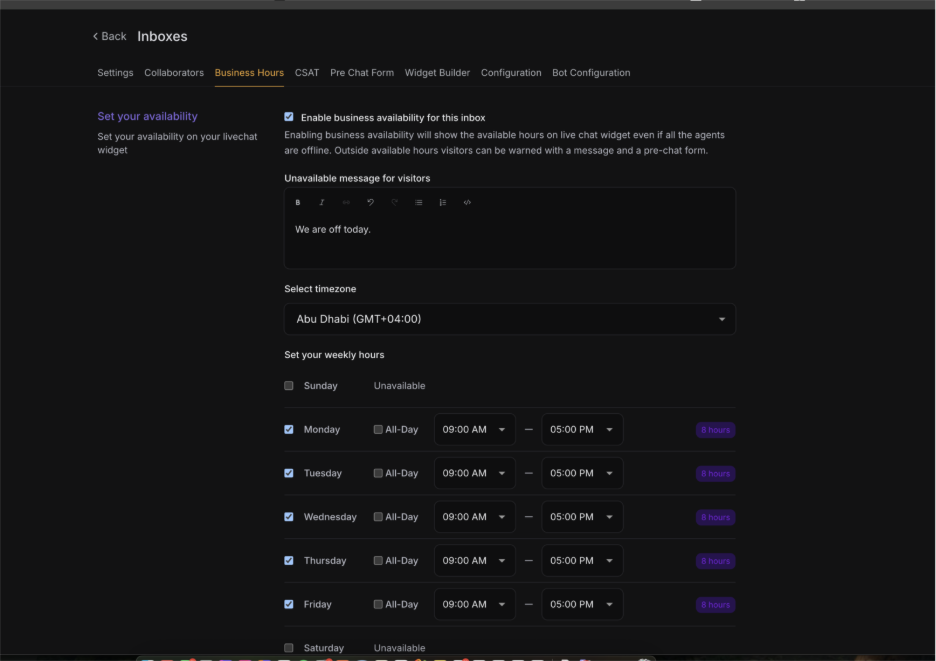
Task: Click the Set your availability heading
Action: [x=147, y=116]
